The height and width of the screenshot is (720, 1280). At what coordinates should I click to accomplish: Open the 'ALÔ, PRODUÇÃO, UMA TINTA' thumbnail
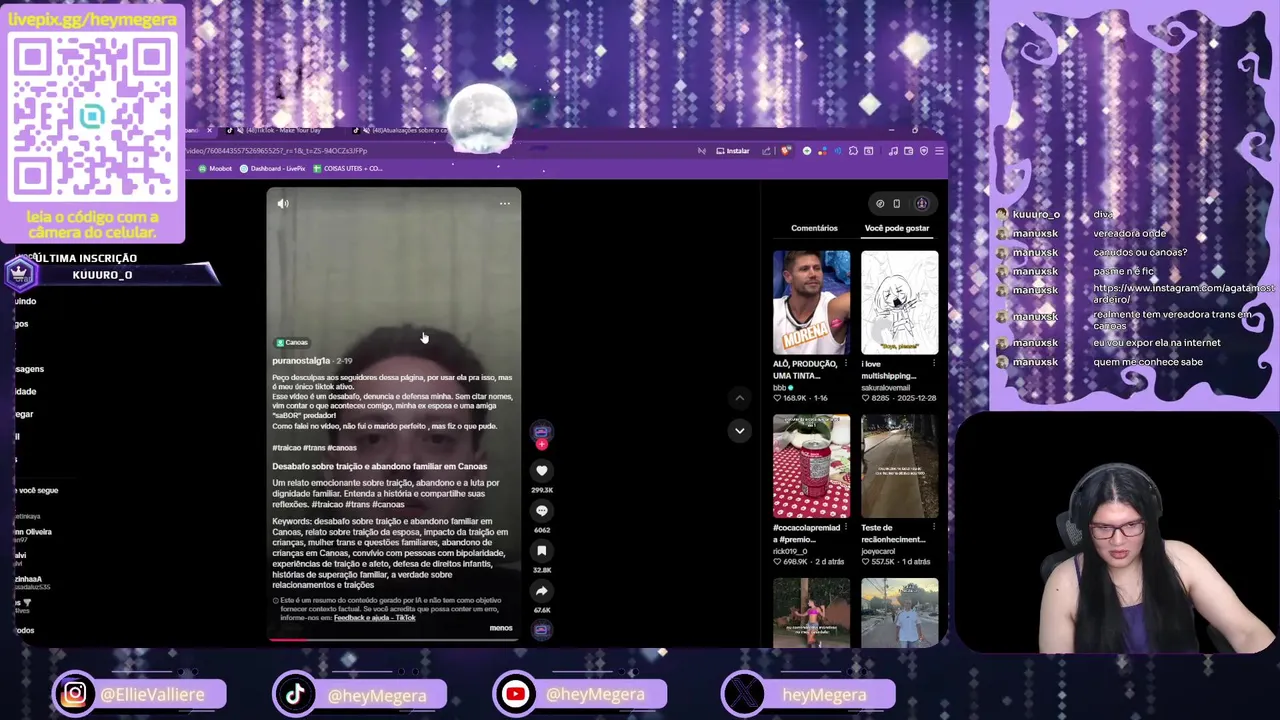pos(811,303)
